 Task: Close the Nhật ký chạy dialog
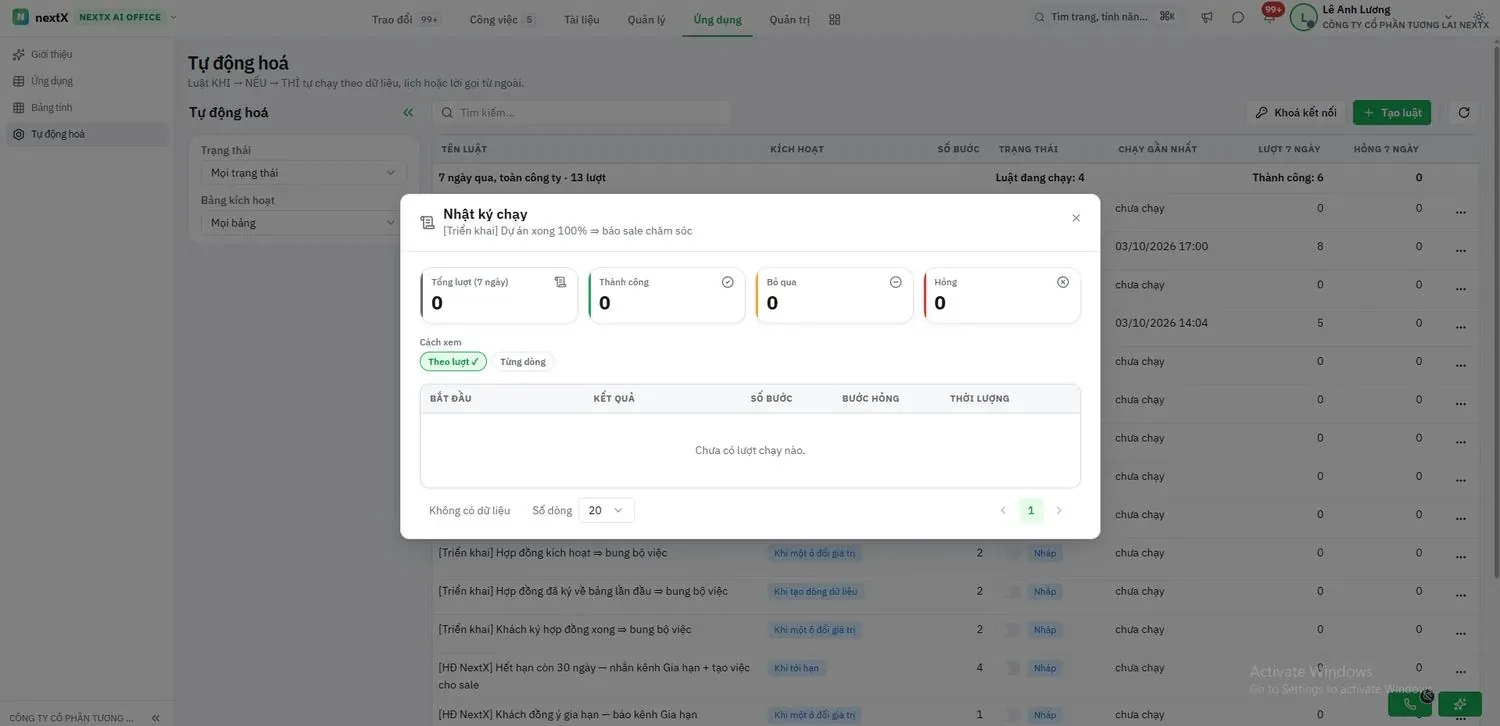point(1076,218)
